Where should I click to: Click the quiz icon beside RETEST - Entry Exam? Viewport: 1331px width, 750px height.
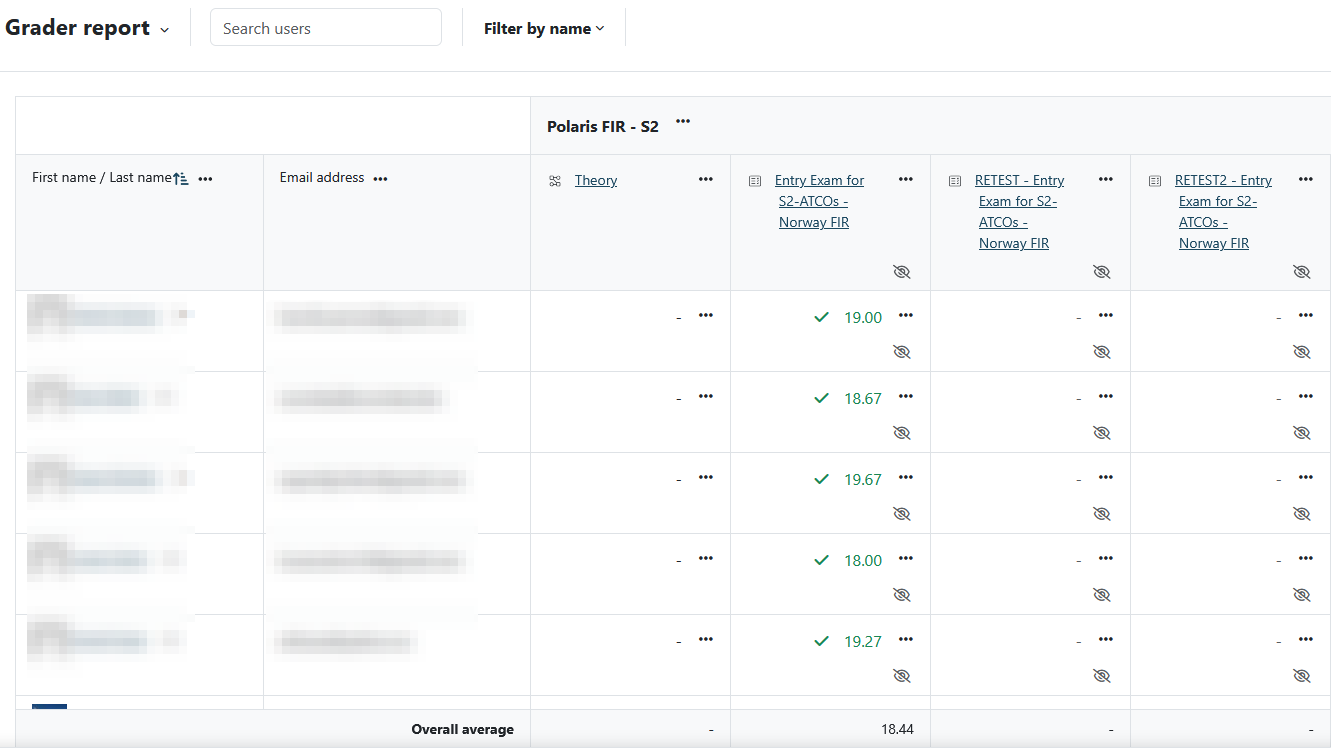[955, 181]
